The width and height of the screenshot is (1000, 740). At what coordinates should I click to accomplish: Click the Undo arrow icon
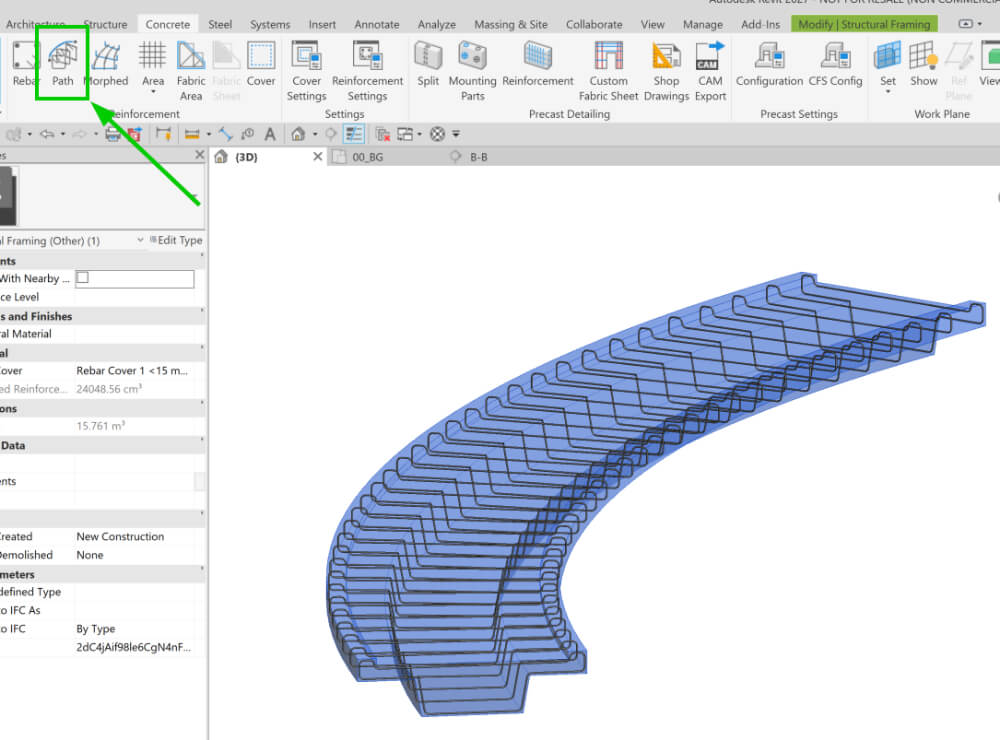tap(47, 134)
